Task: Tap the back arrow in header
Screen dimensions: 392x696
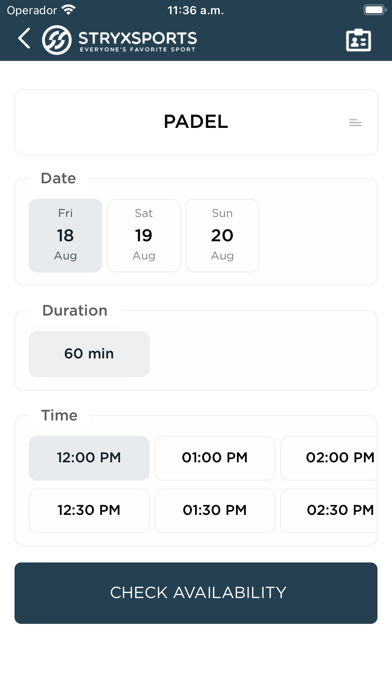Action: pyautogui.click(x=24, y=39)
